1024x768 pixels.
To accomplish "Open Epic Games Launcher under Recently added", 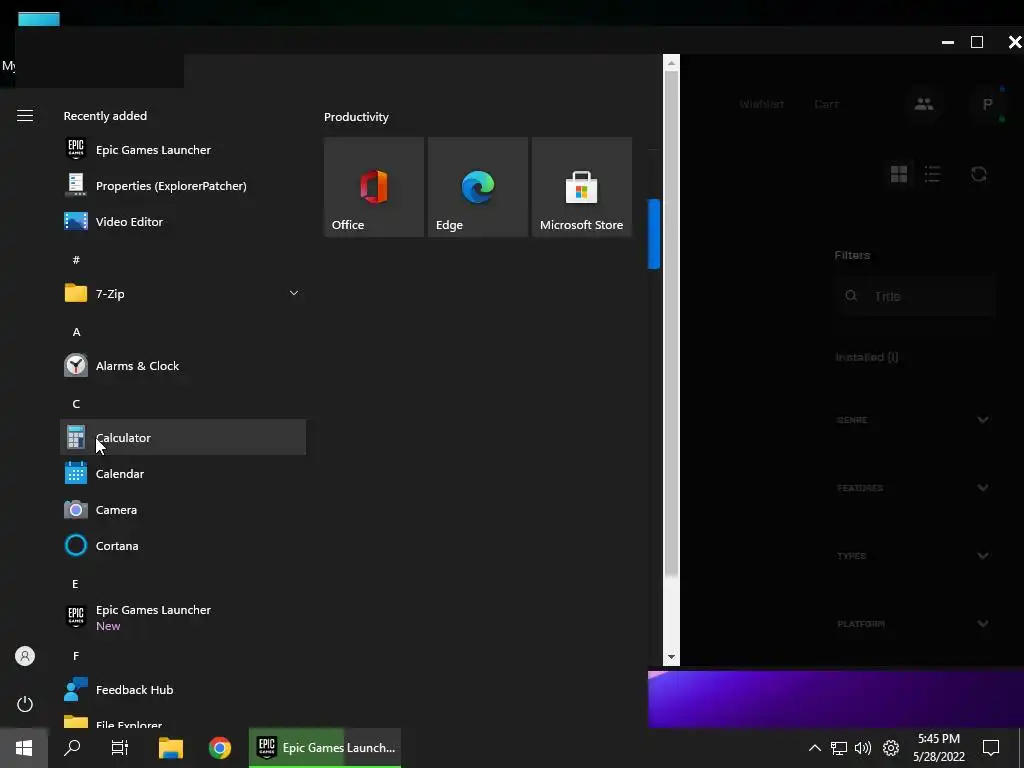I will [x=183, y=150].
